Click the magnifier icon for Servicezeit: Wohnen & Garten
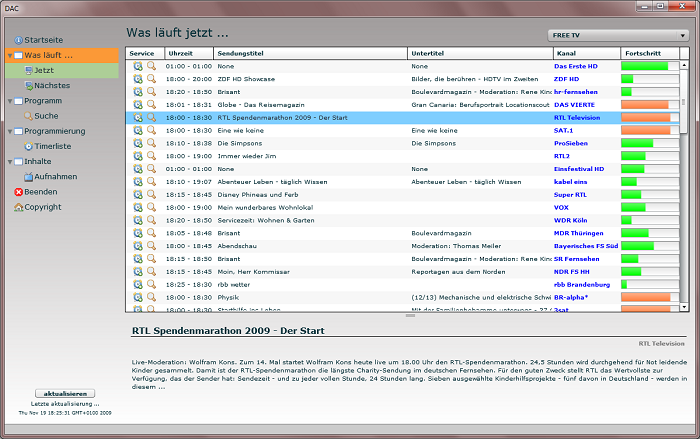Viewport: 700px width, 439px height. click(152, 220)
